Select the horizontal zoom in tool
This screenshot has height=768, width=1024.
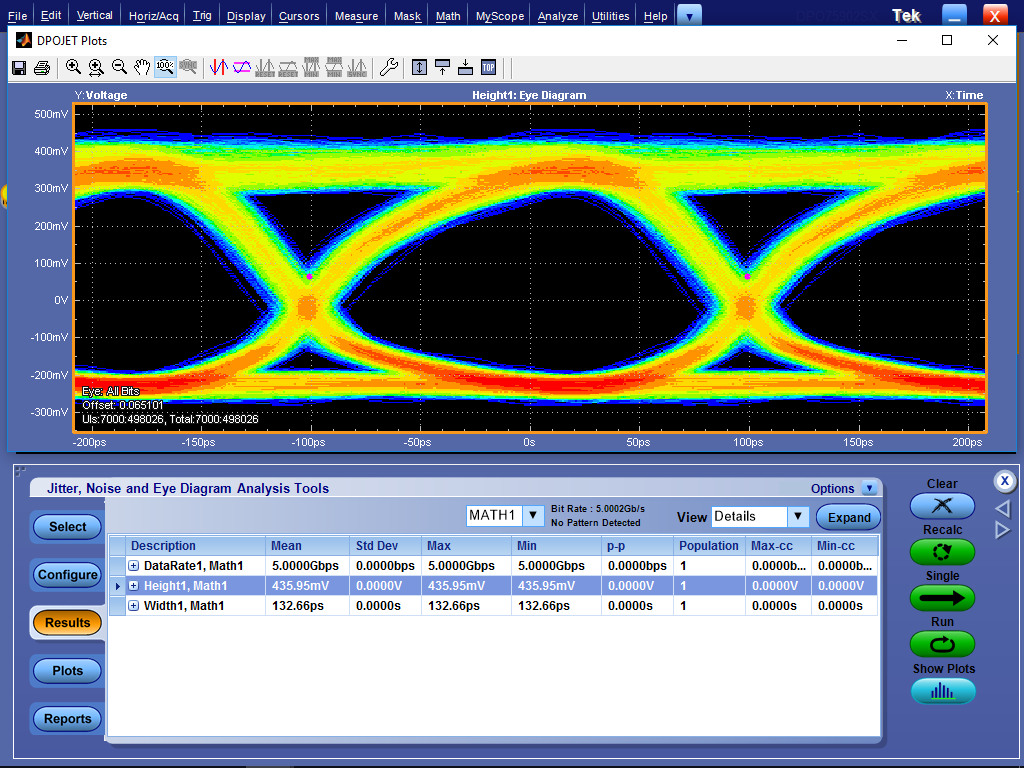click(x=96, y=67)
